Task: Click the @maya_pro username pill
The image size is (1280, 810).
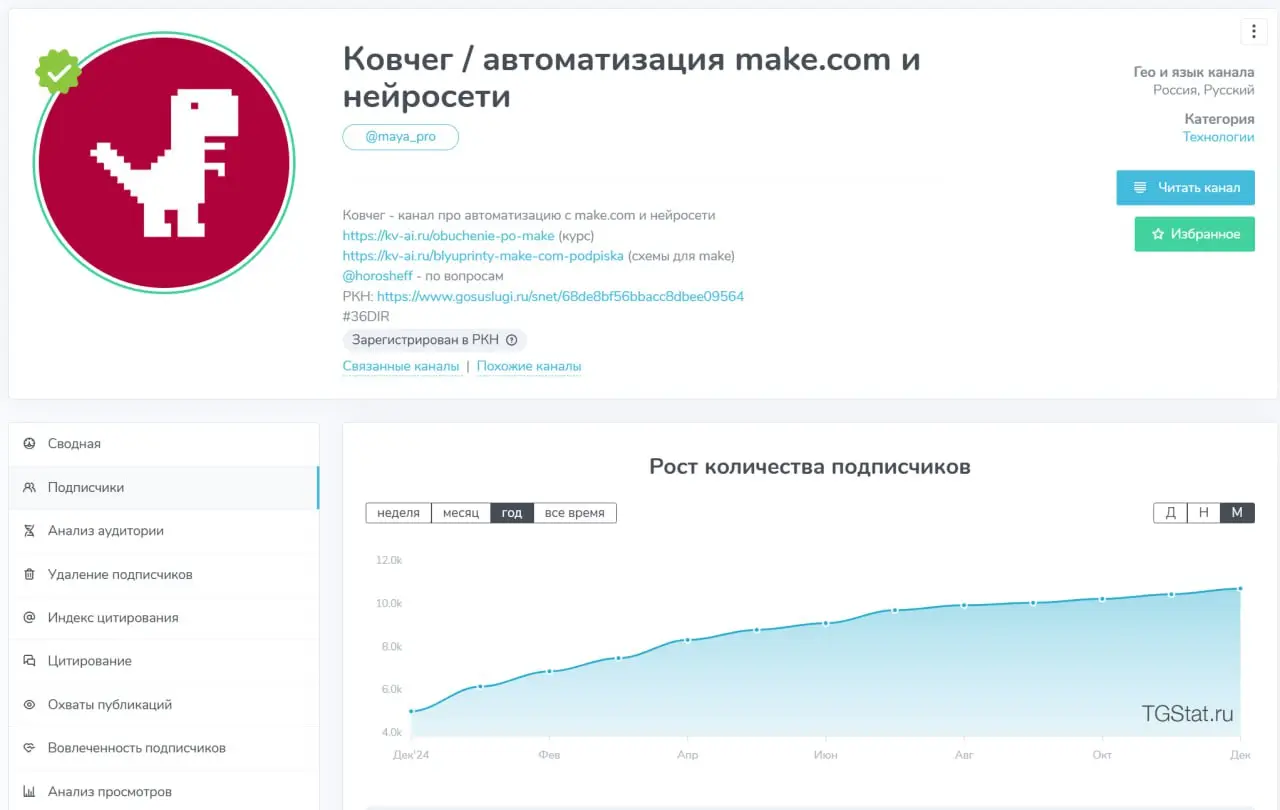Action: point(400,137)
